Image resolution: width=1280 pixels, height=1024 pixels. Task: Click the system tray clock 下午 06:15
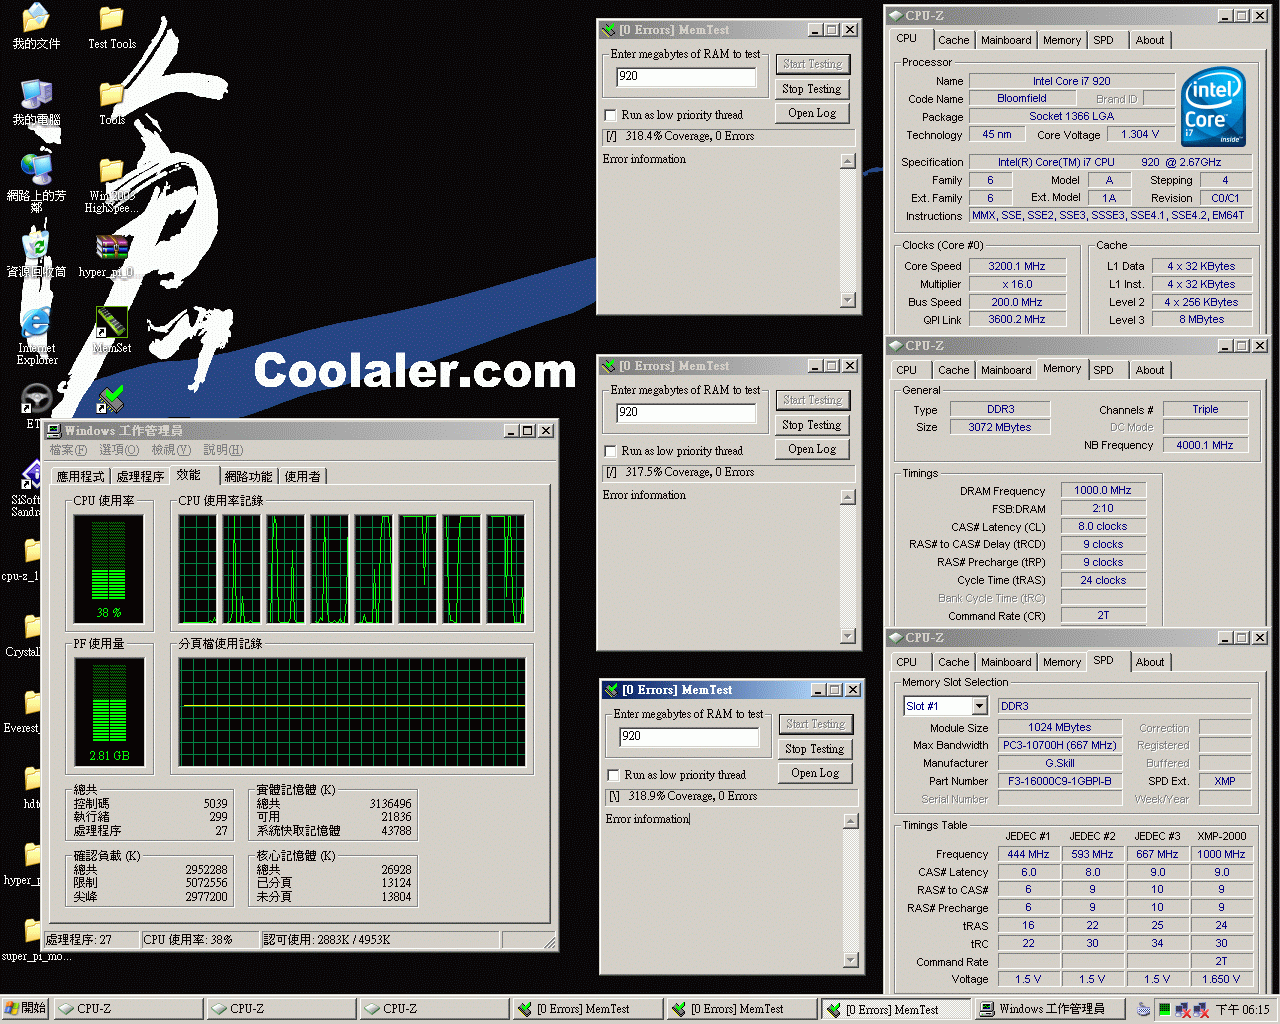point(1243,1010)
